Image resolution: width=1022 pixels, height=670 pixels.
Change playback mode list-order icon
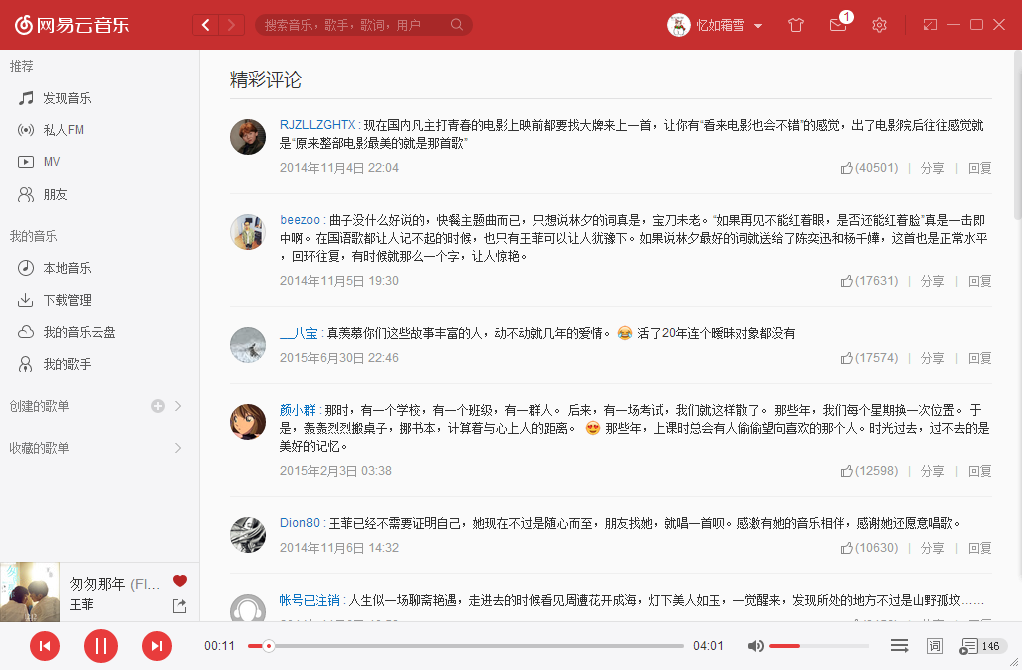tap(899, 646)
